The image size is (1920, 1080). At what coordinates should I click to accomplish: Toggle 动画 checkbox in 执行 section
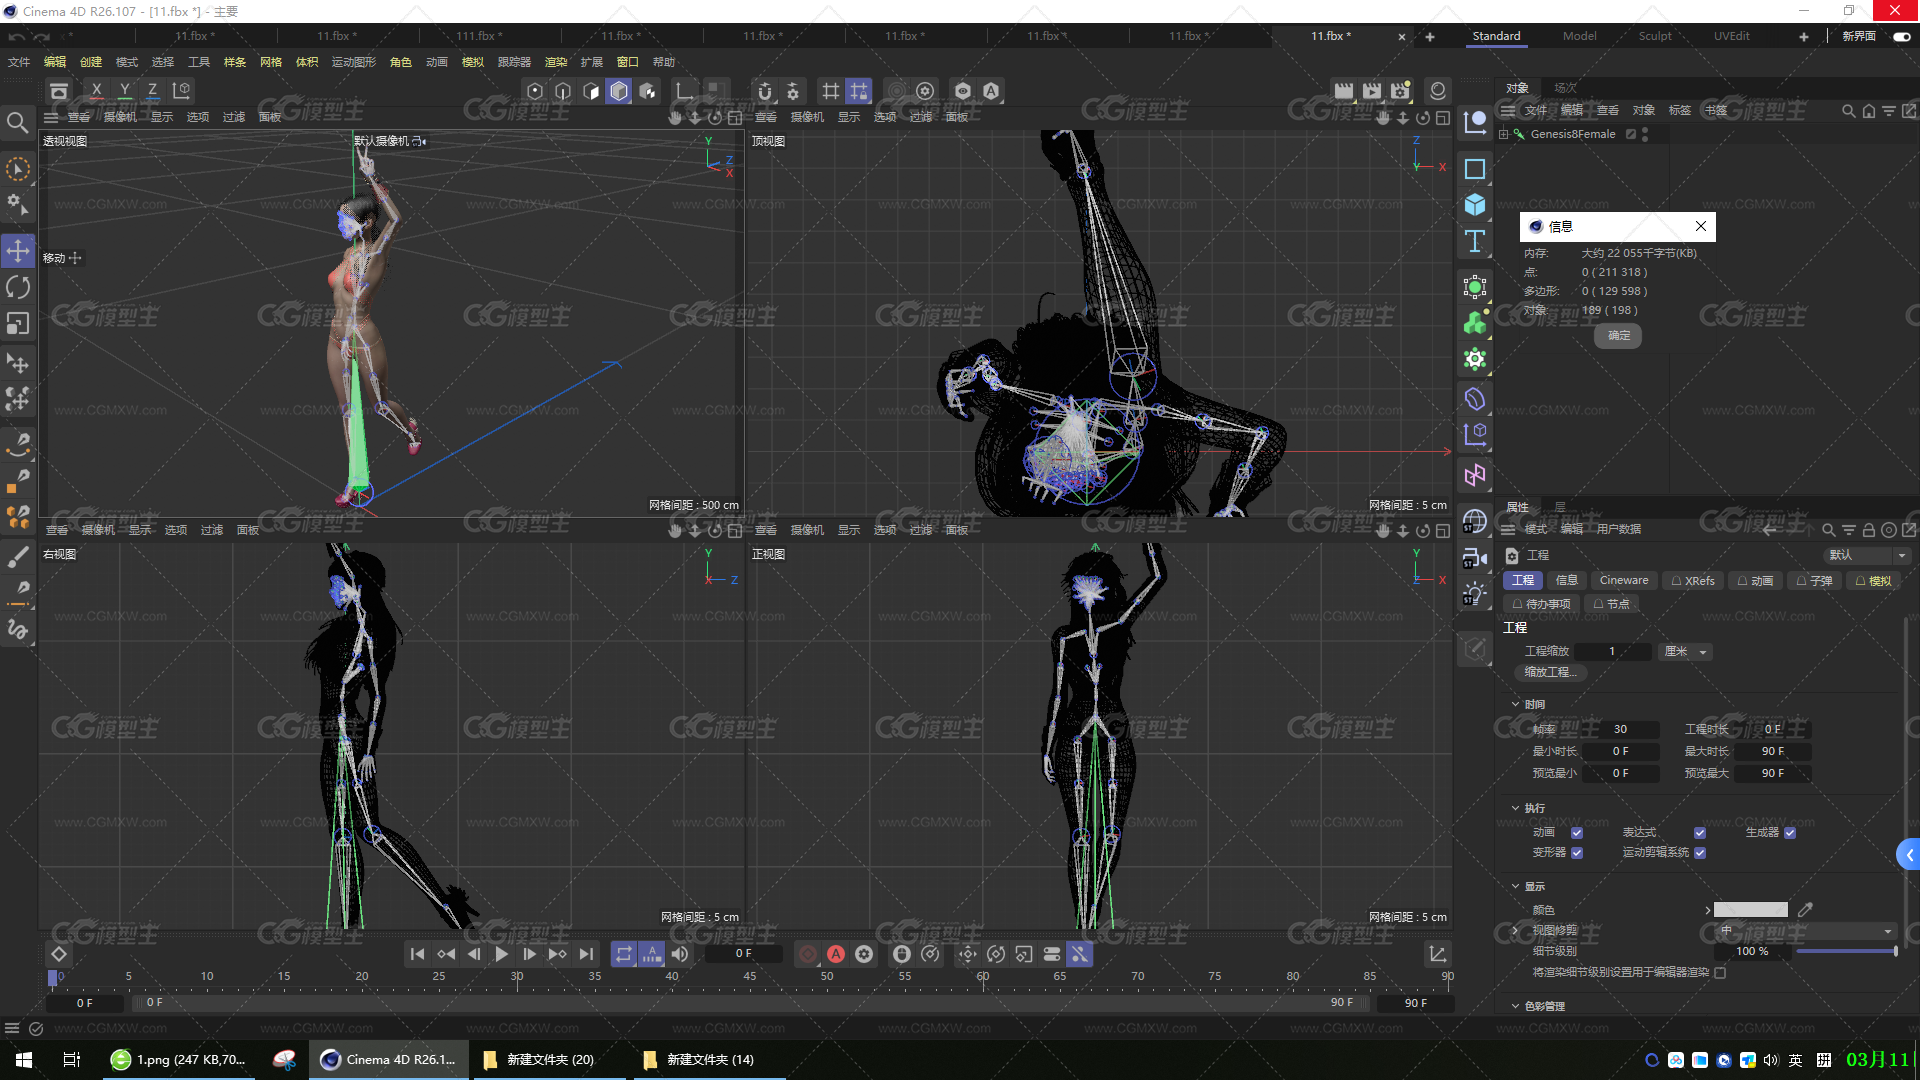1577,831
